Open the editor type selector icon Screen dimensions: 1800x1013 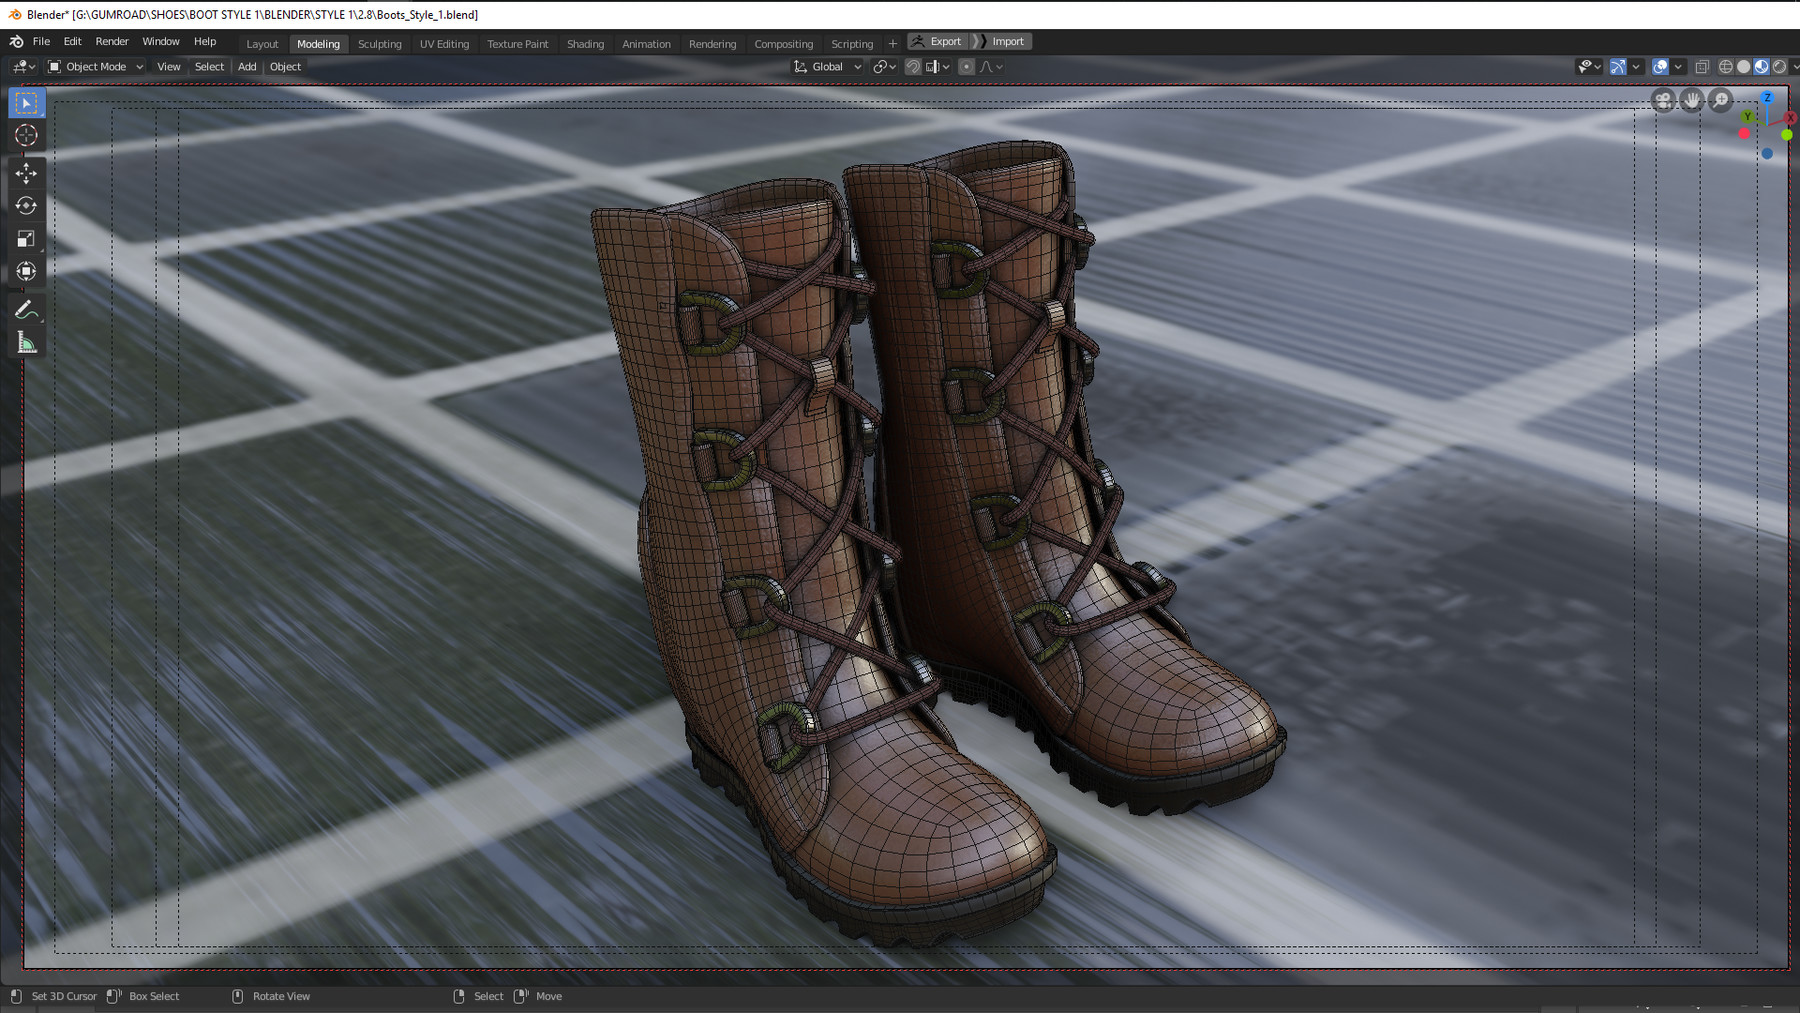tap(24, 67)
